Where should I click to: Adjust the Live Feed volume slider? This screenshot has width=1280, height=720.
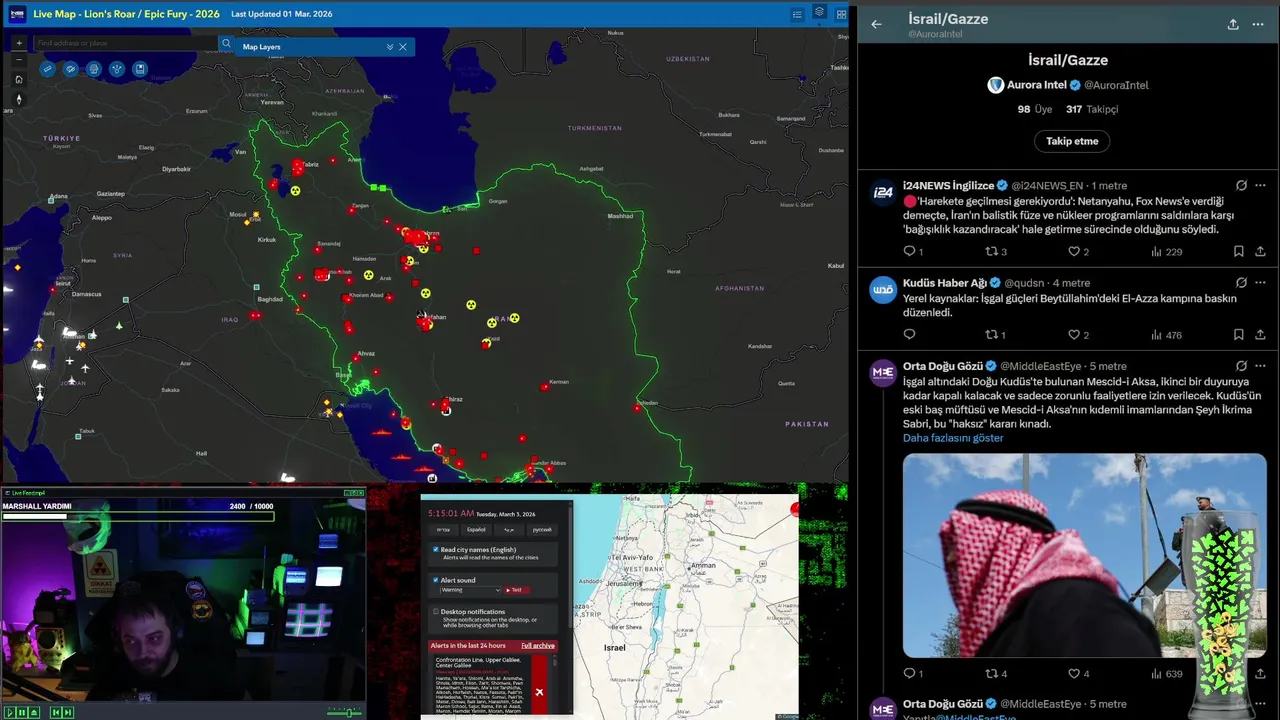point(344,712)
